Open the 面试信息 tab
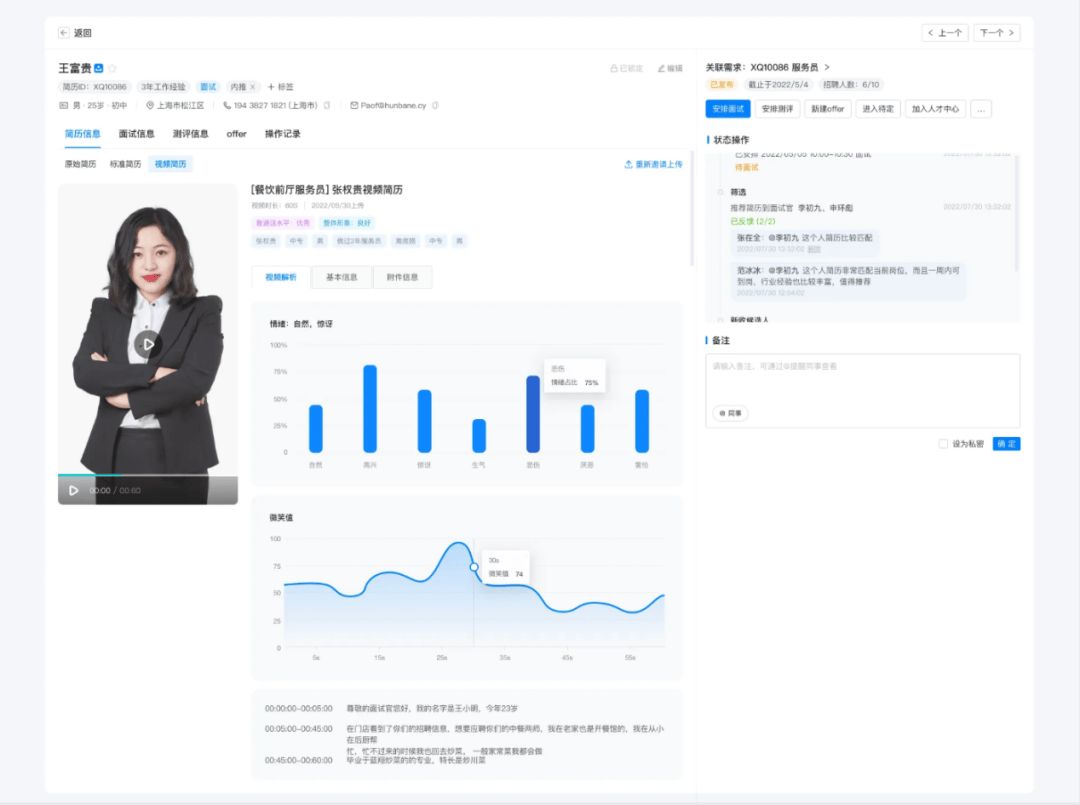 click(x=136, y=134)
